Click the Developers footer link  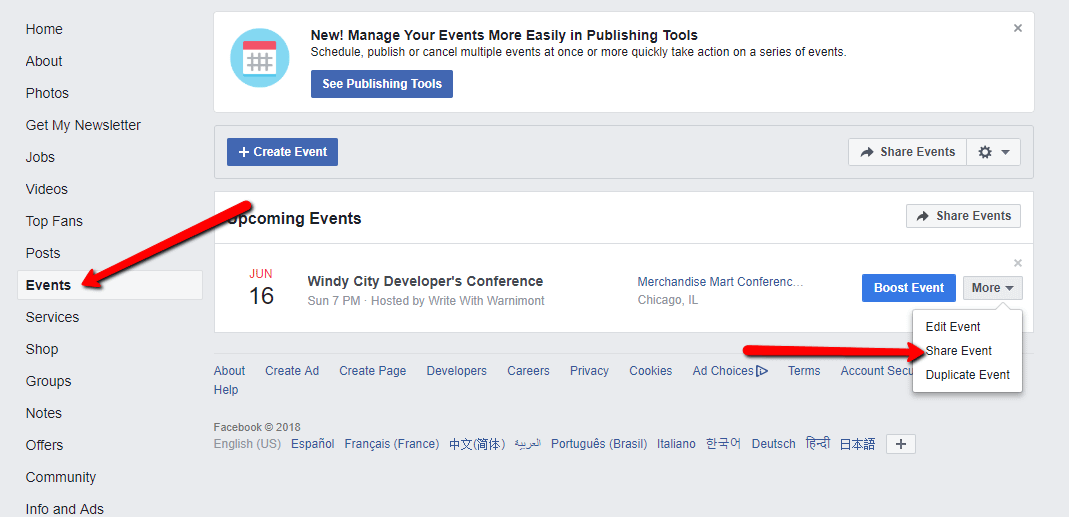click(457, 371)
